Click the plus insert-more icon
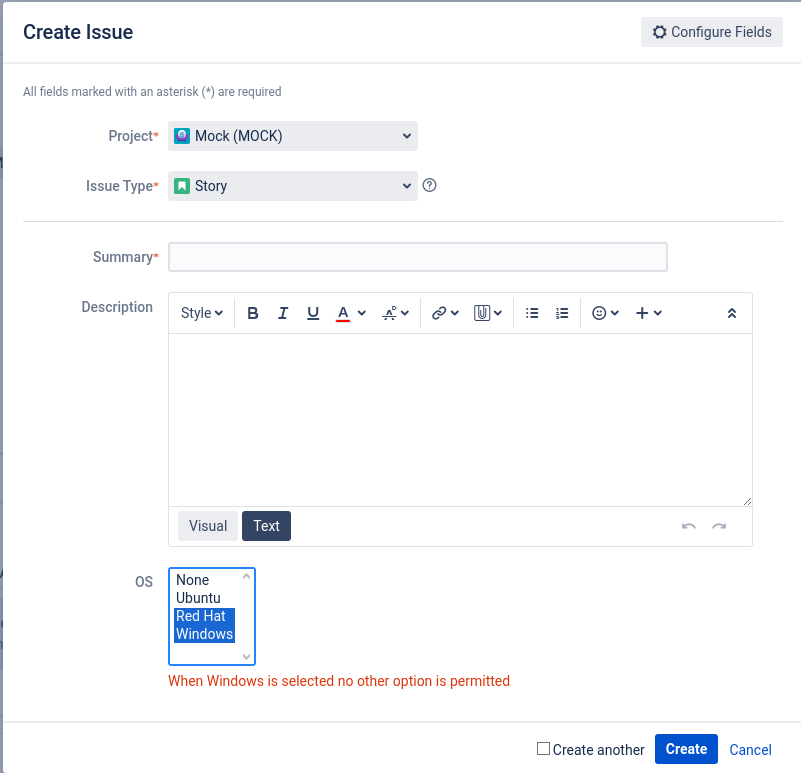 642,313
